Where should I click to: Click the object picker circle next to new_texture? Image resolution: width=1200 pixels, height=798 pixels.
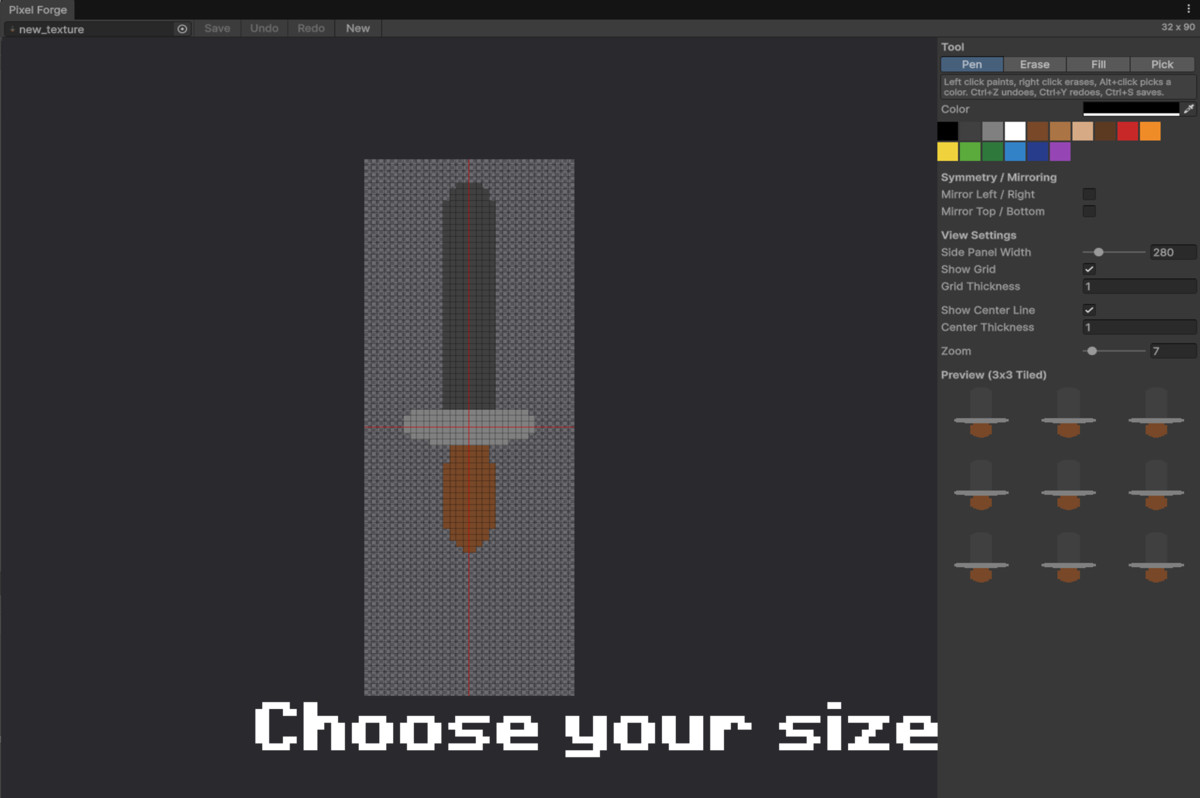pos(182,29)
